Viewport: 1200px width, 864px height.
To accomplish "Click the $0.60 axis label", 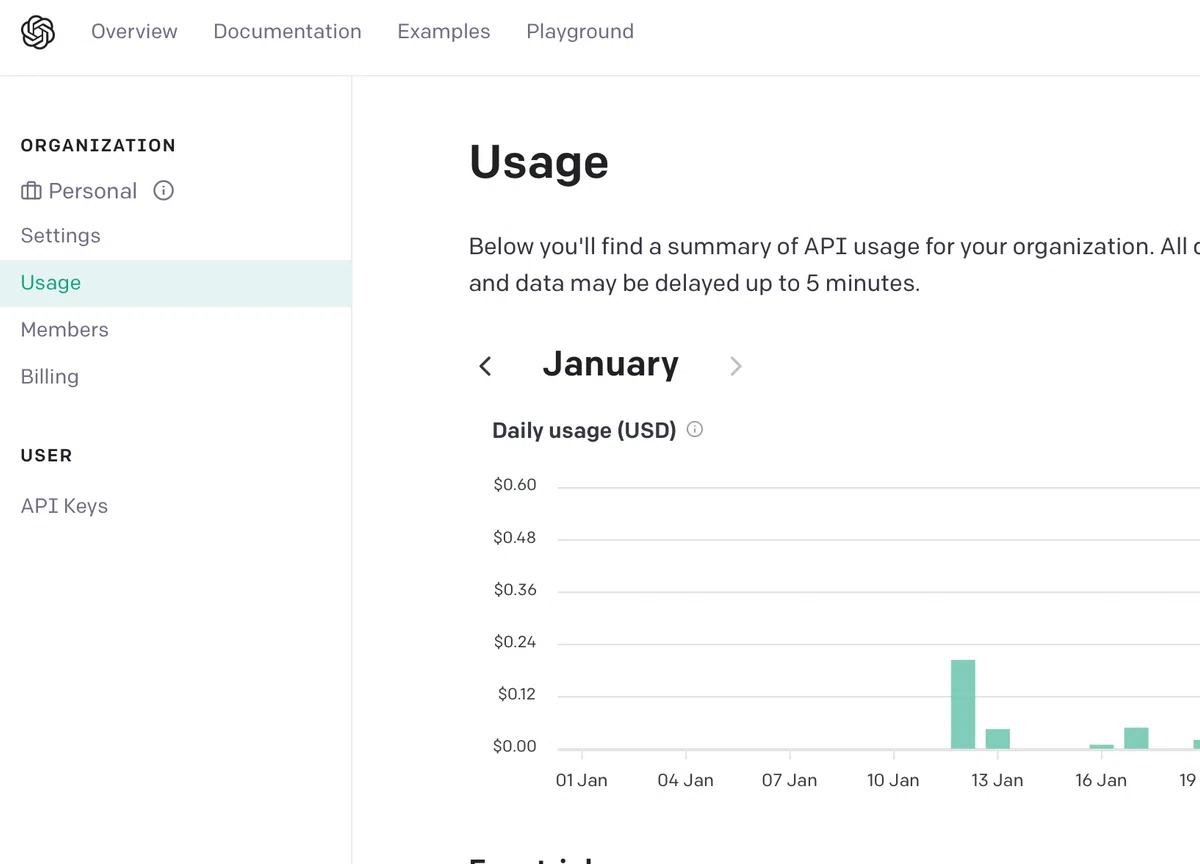I will [515, 485].
